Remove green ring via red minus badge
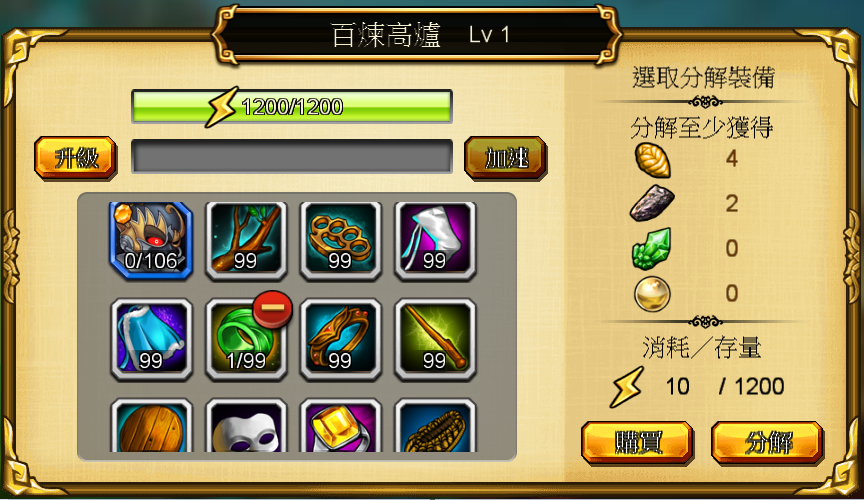Viewport: 864px width, 500px height. point(272,309)
